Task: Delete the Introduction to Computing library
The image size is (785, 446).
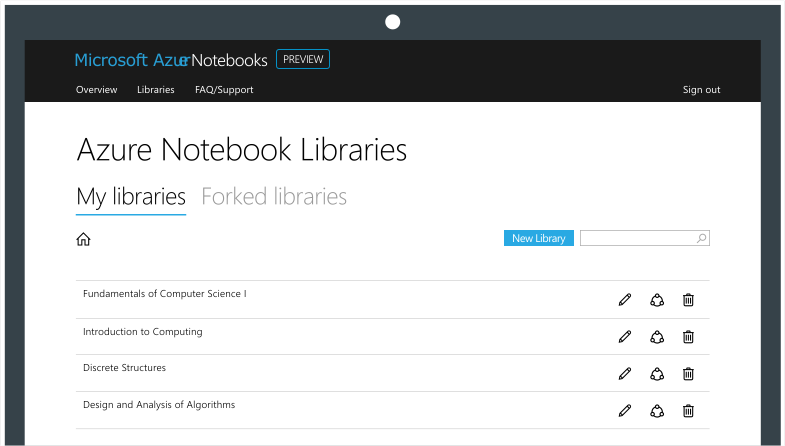Action: pos(688,337)
